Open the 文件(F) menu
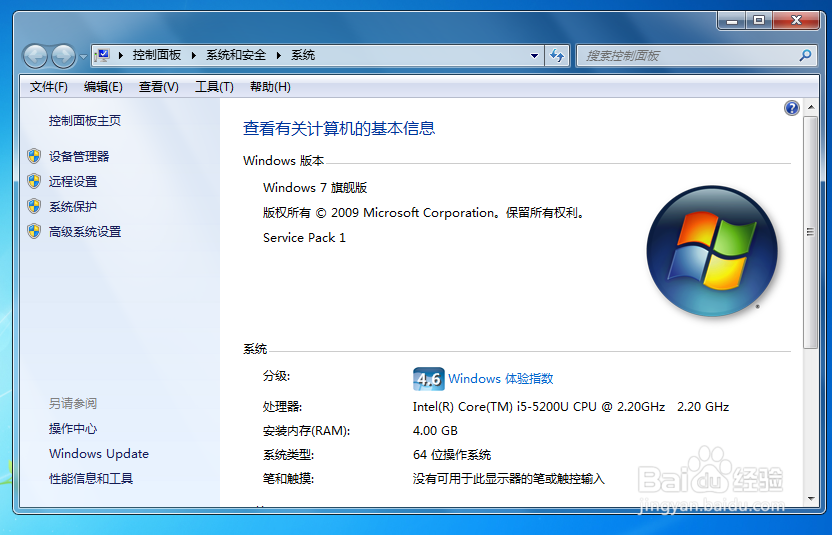The image size is (832, 535). [x=48, y=87]
